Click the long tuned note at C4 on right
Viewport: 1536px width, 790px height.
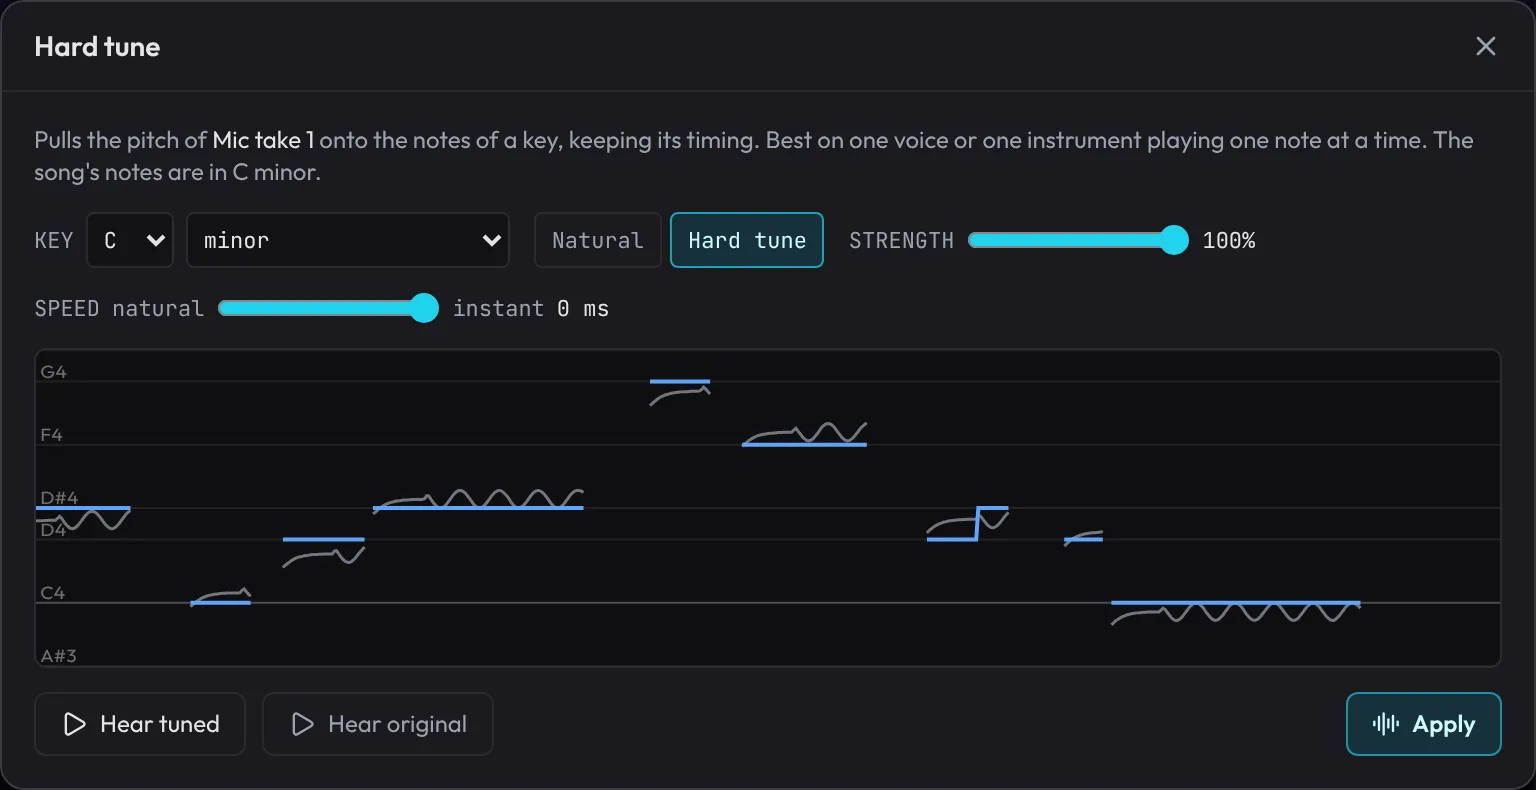(1236, 603)
